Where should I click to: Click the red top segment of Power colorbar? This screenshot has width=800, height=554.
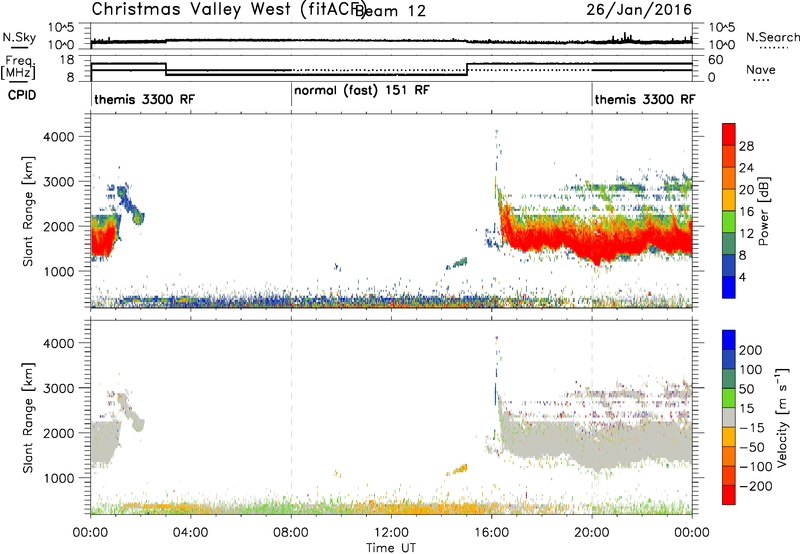tap(729, 134)
